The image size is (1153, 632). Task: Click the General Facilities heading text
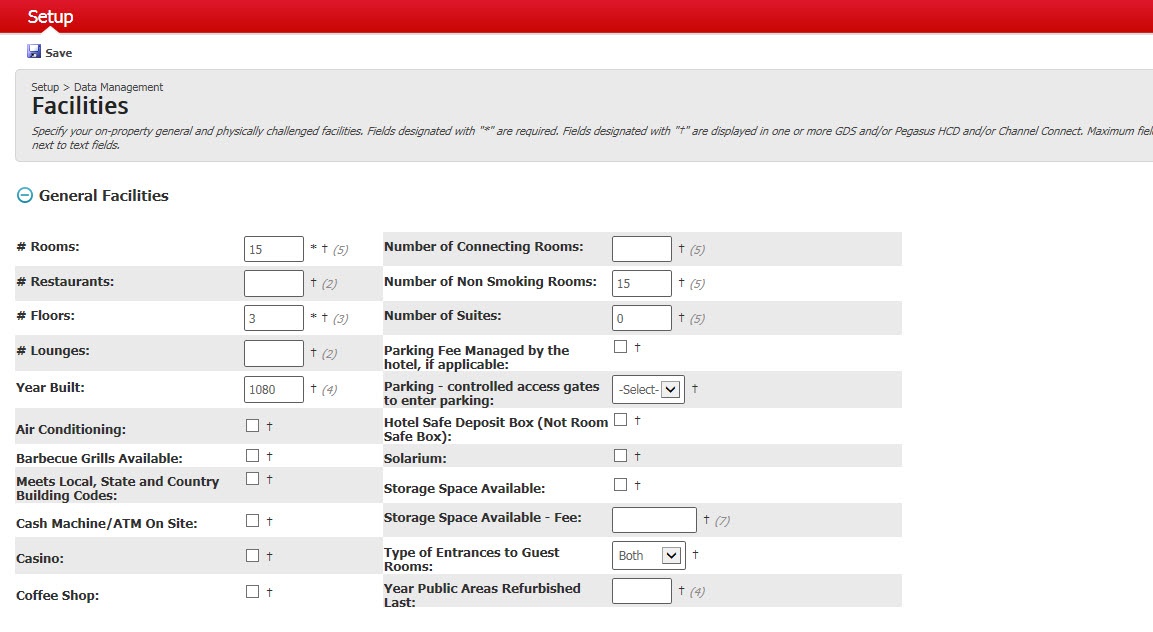click(104, 196)
